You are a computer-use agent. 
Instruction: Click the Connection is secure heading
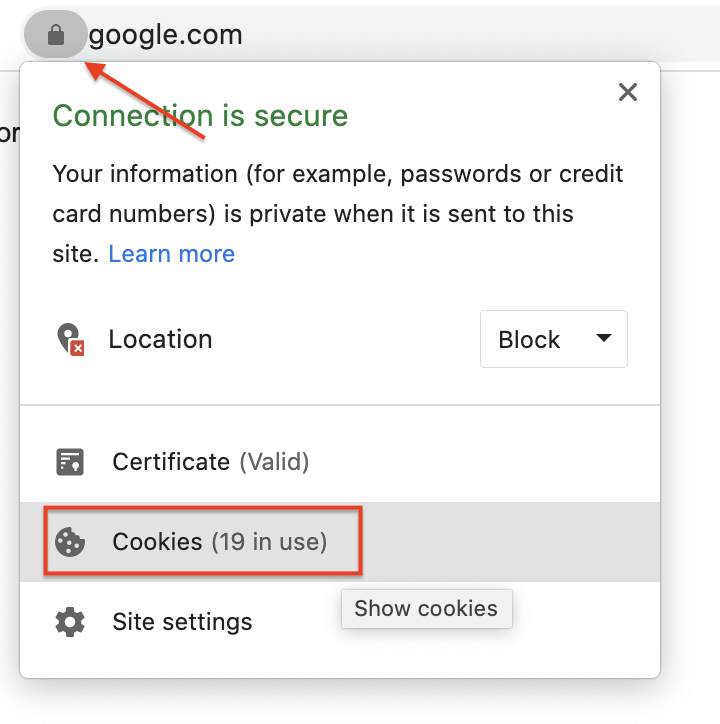200,116
